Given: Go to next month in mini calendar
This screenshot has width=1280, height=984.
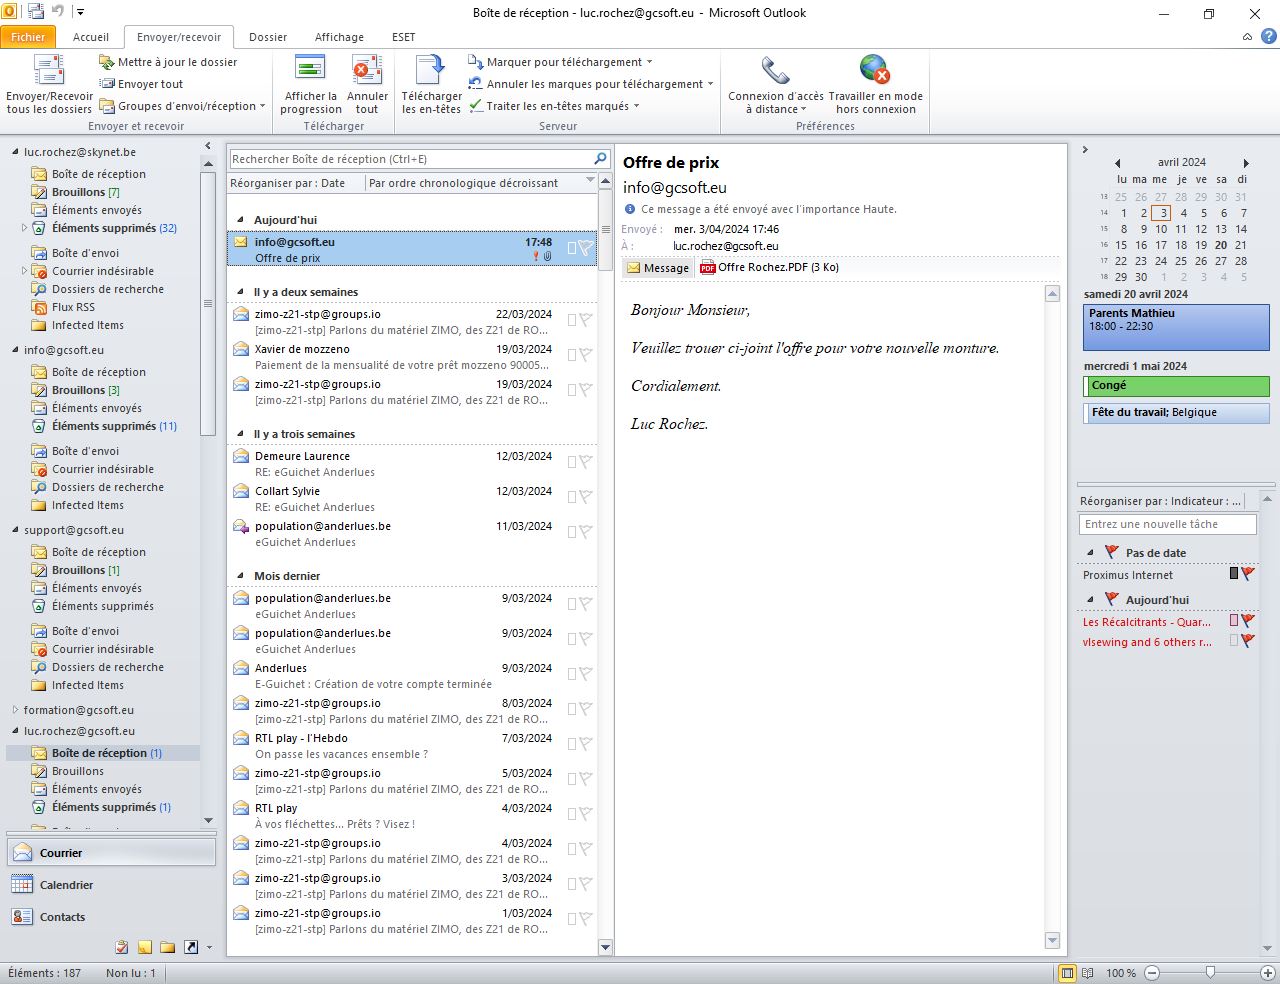Looking at the screenshot, I should (x=1246, y=163).
